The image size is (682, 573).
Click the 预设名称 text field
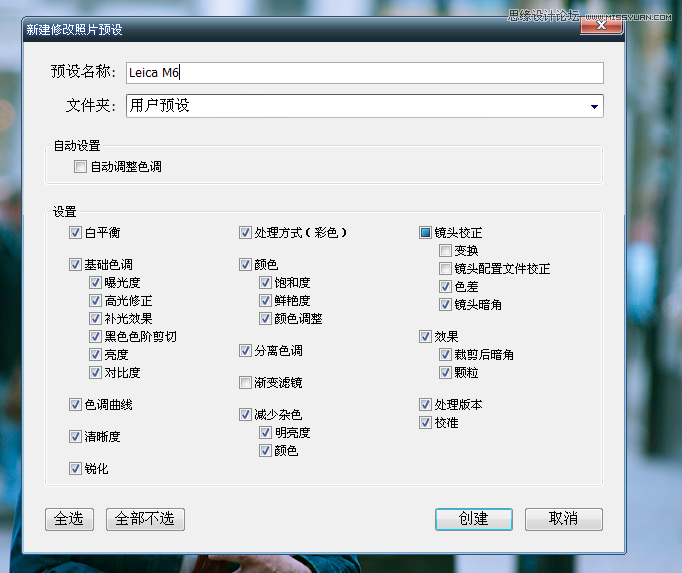coord(364,73)
